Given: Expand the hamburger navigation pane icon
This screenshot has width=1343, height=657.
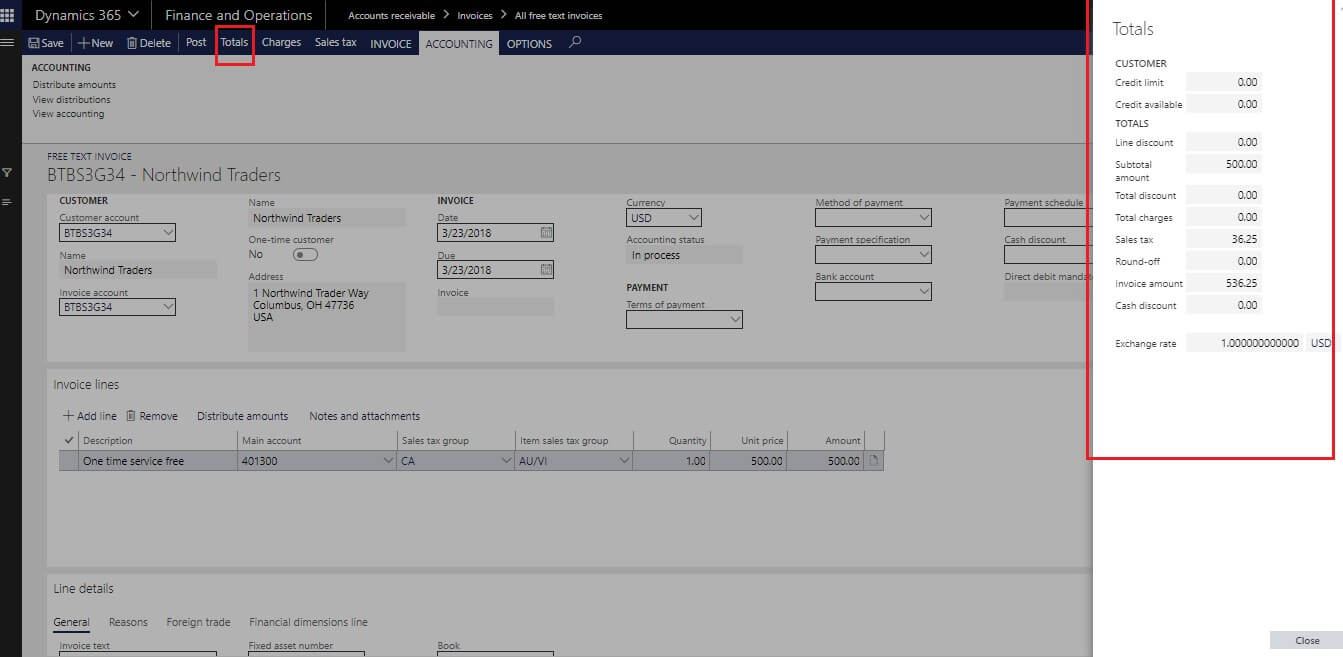Looking at the screenshot, I should pos(8,43).
